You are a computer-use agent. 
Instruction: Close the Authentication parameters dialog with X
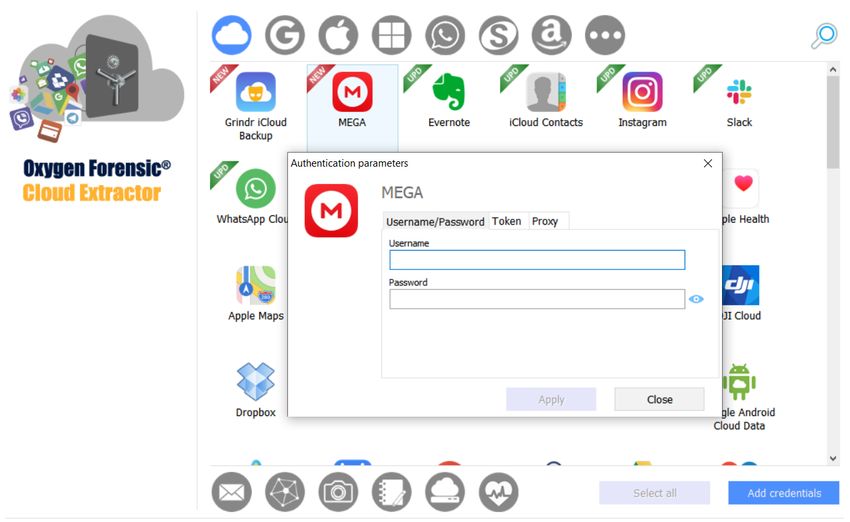707,163
